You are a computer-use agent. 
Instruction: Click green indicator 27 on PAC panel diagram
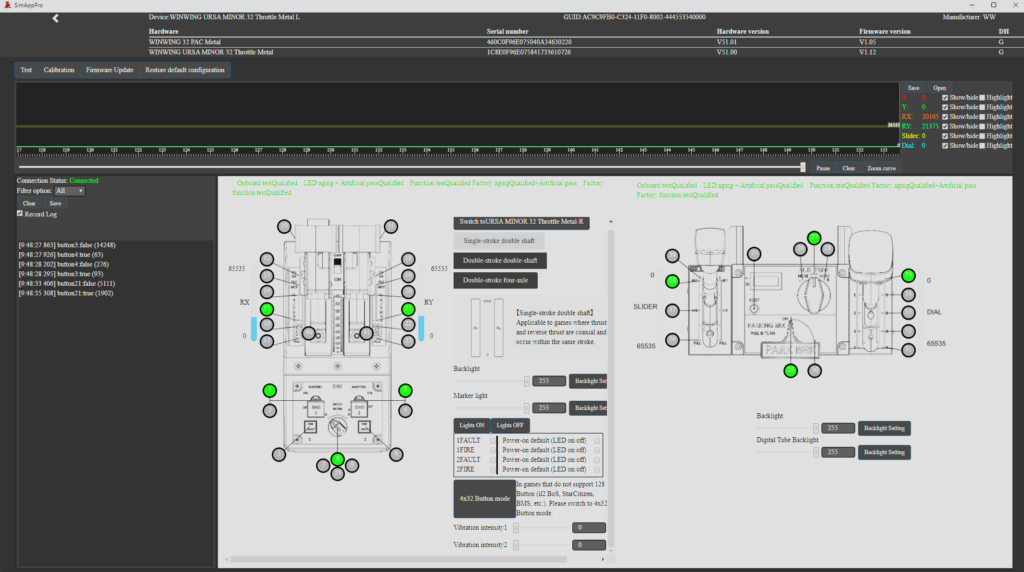pyautogui.click(x=814, y=238)
